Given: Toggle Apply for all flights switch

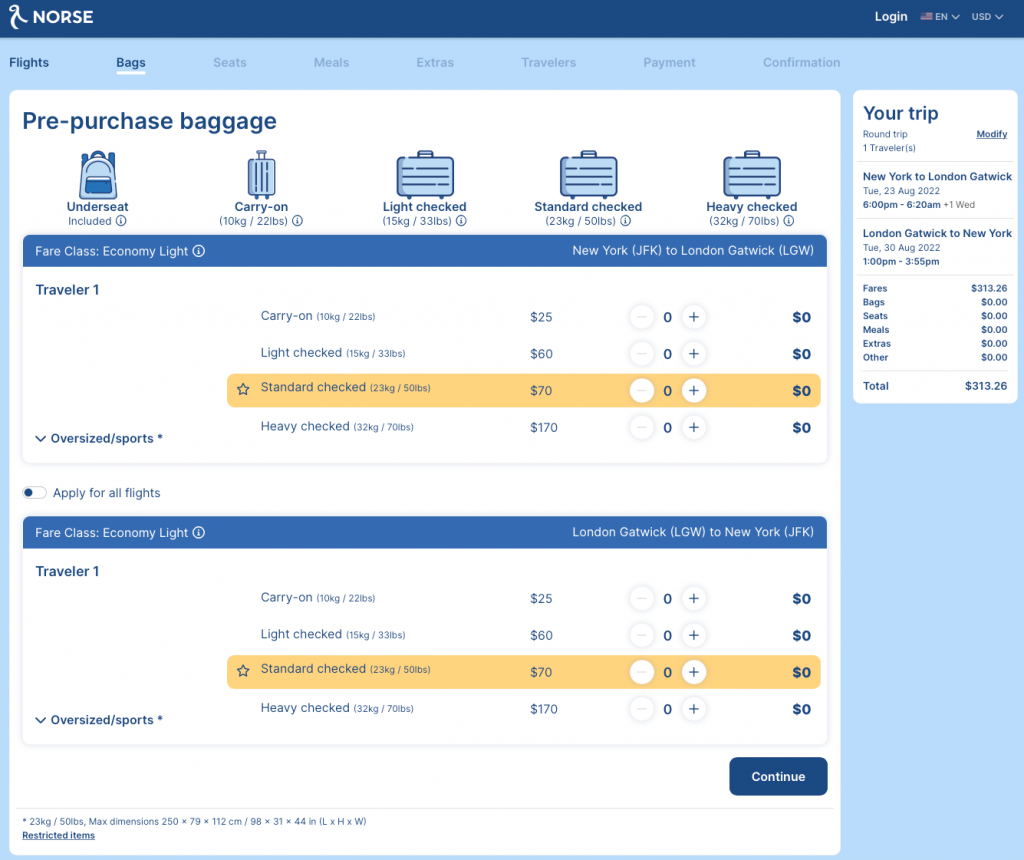Looking at the screenshot, I should click(x=35, y=493).
